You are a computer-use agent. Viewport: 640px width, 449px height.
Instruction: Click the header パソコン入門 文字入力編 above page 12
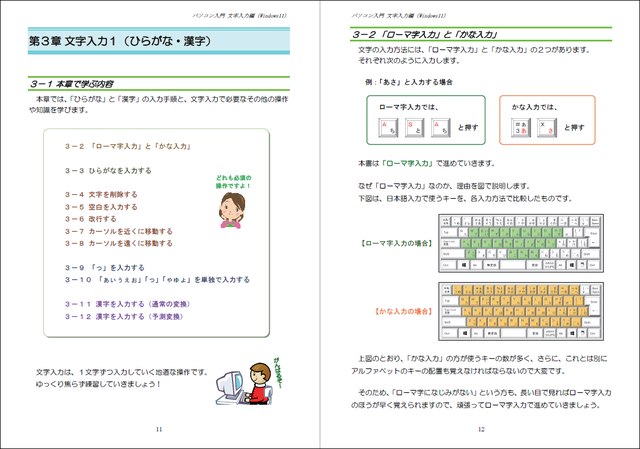(x=399, y=16)
